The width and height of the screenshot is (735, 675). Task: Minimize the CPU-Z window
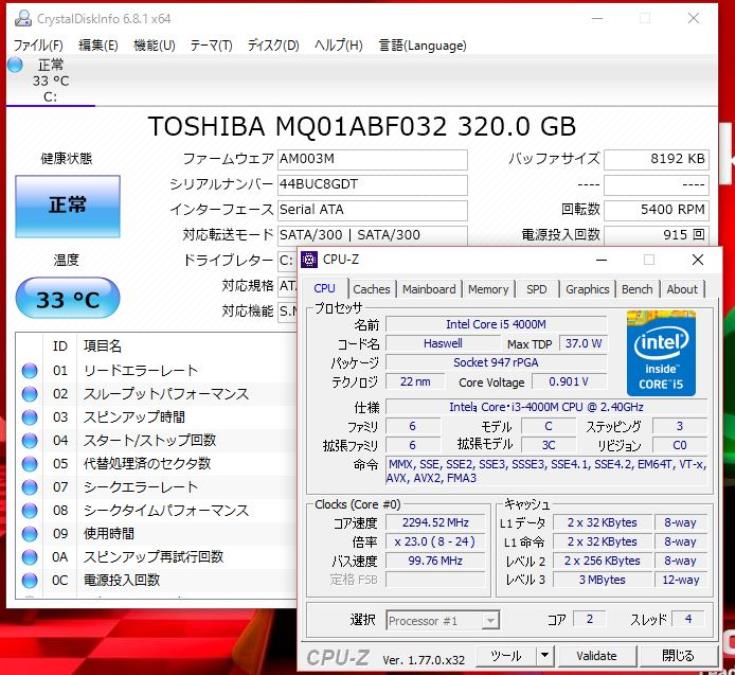click(x=601, y=260)
